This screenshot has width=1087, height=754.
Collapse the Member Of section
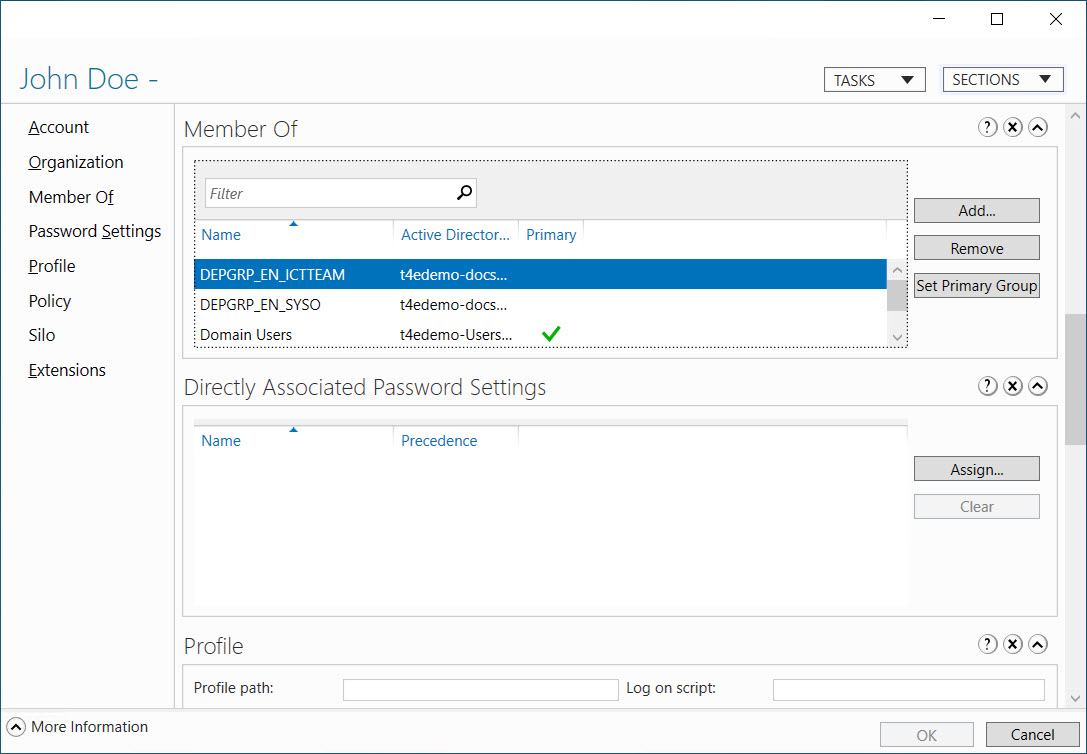pos(1038,127)
